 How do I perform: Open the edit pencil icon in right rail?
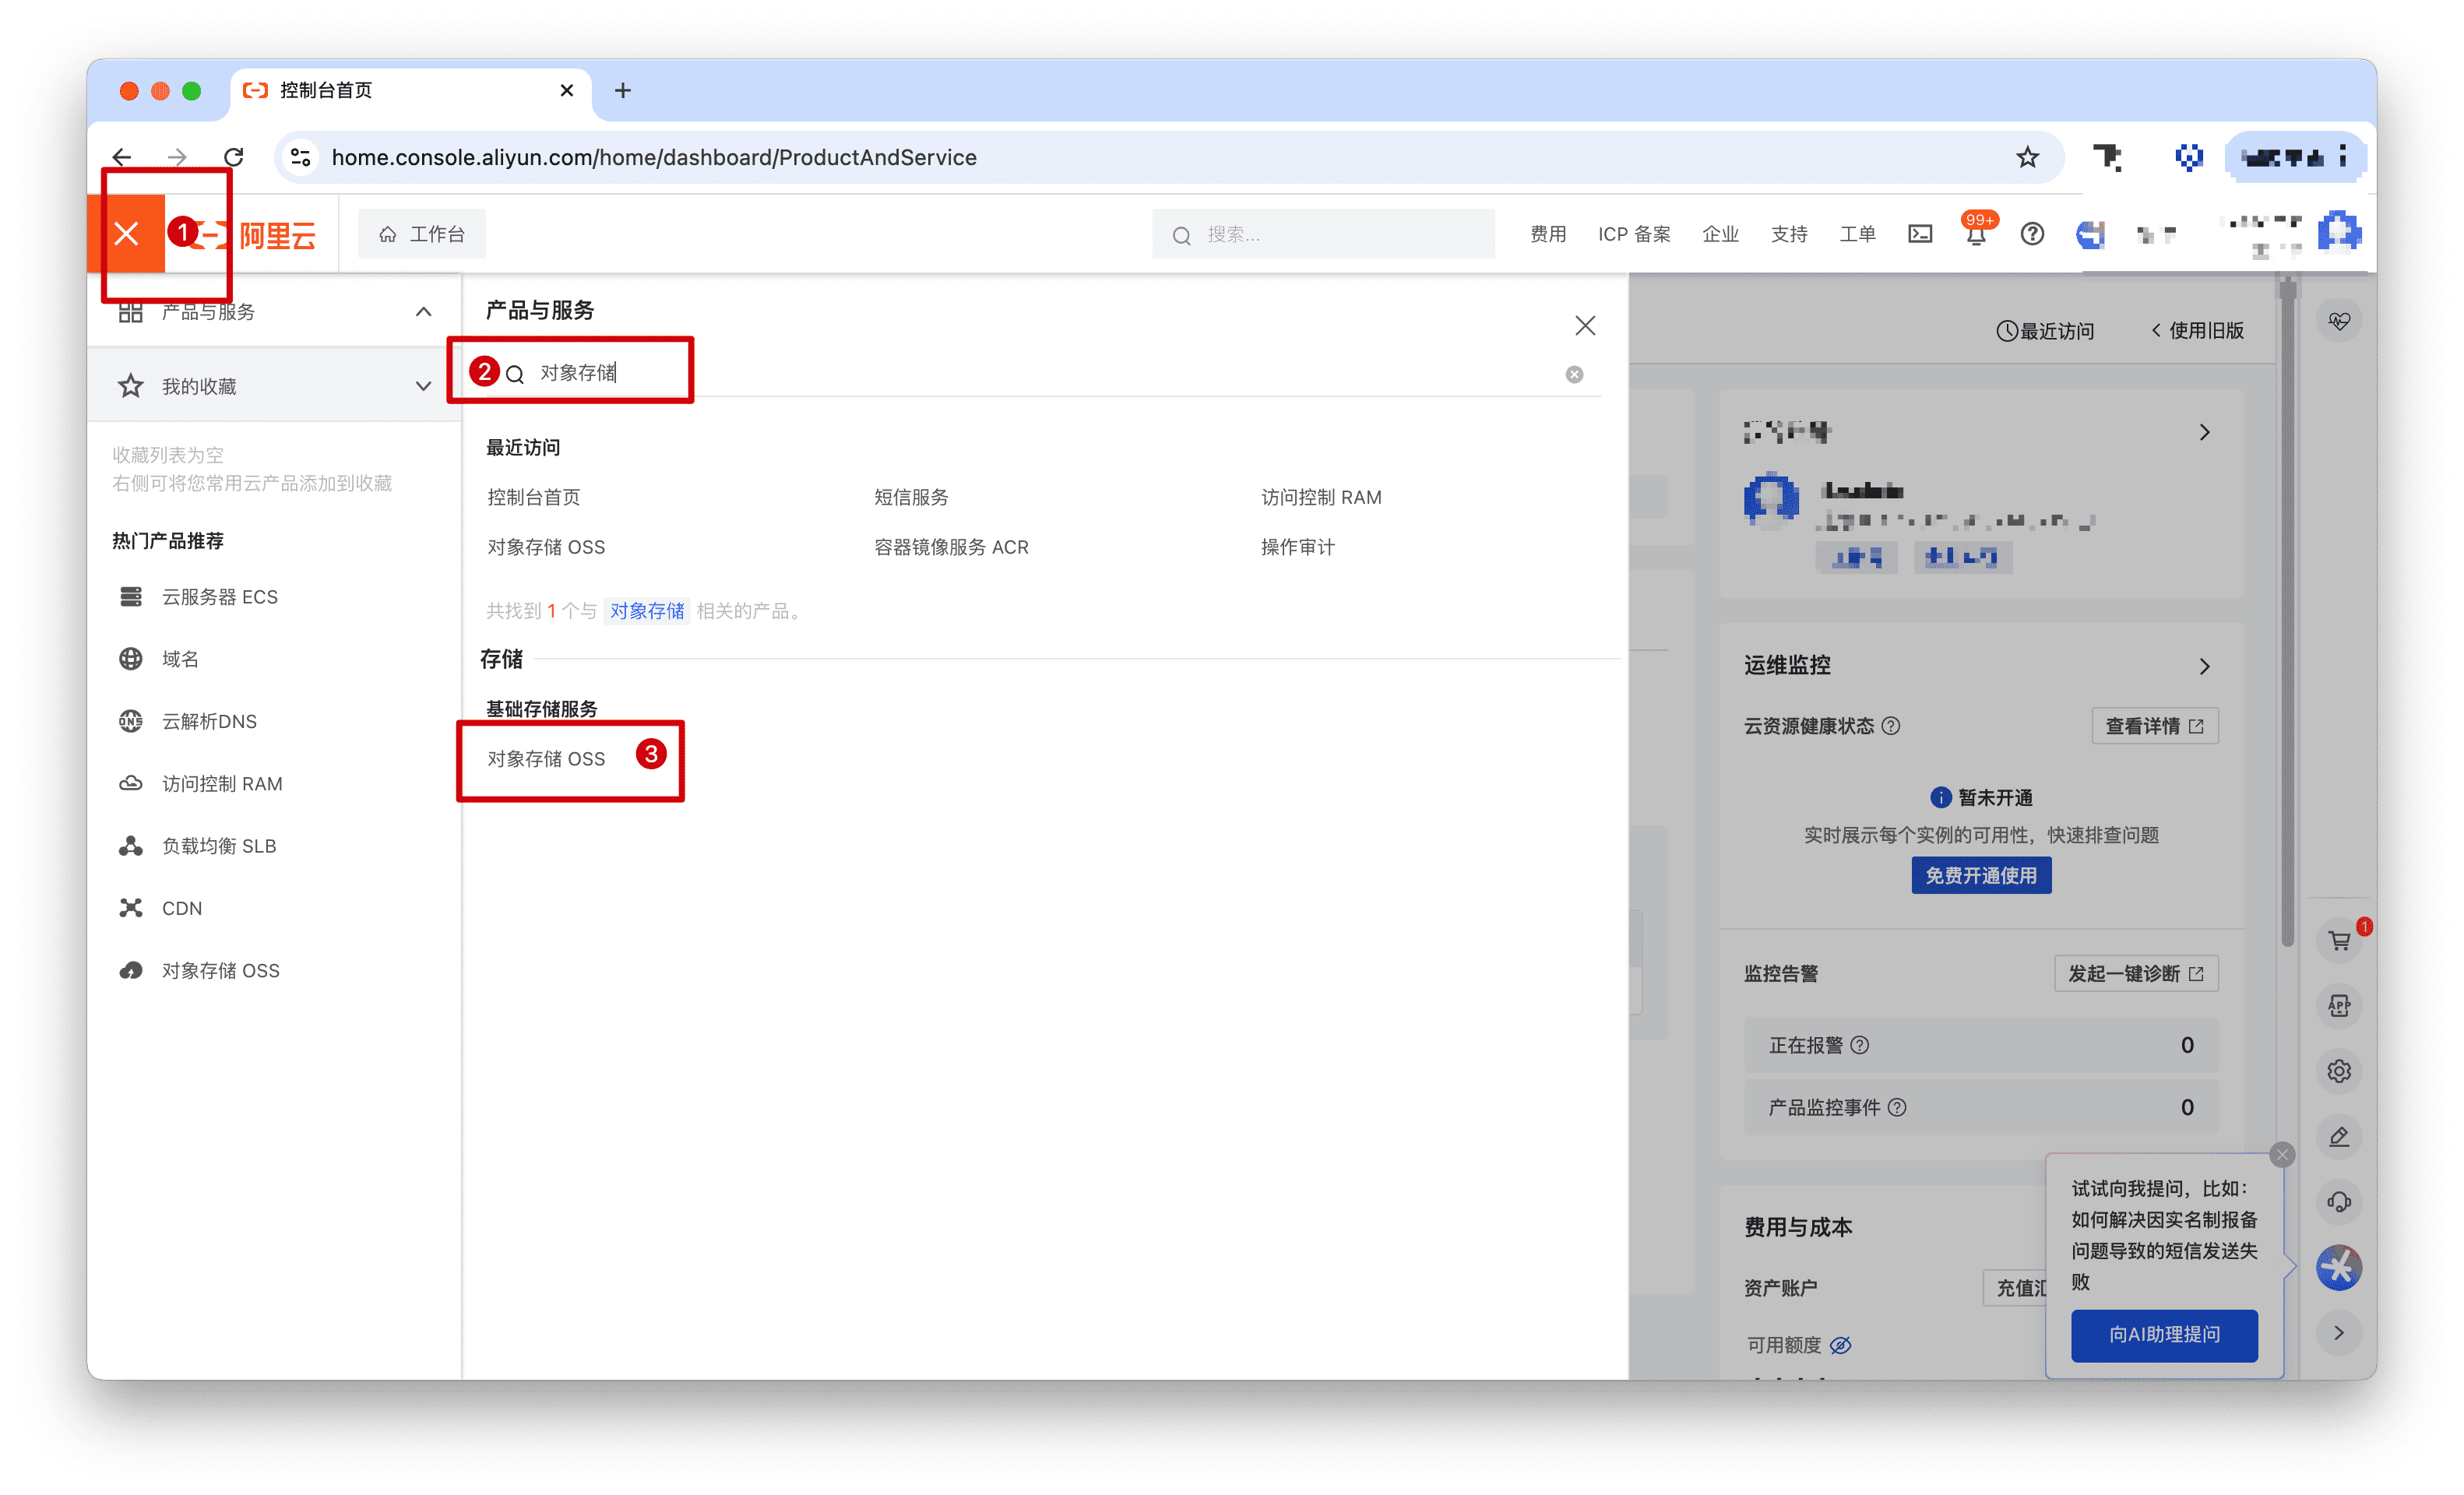2339,1136
